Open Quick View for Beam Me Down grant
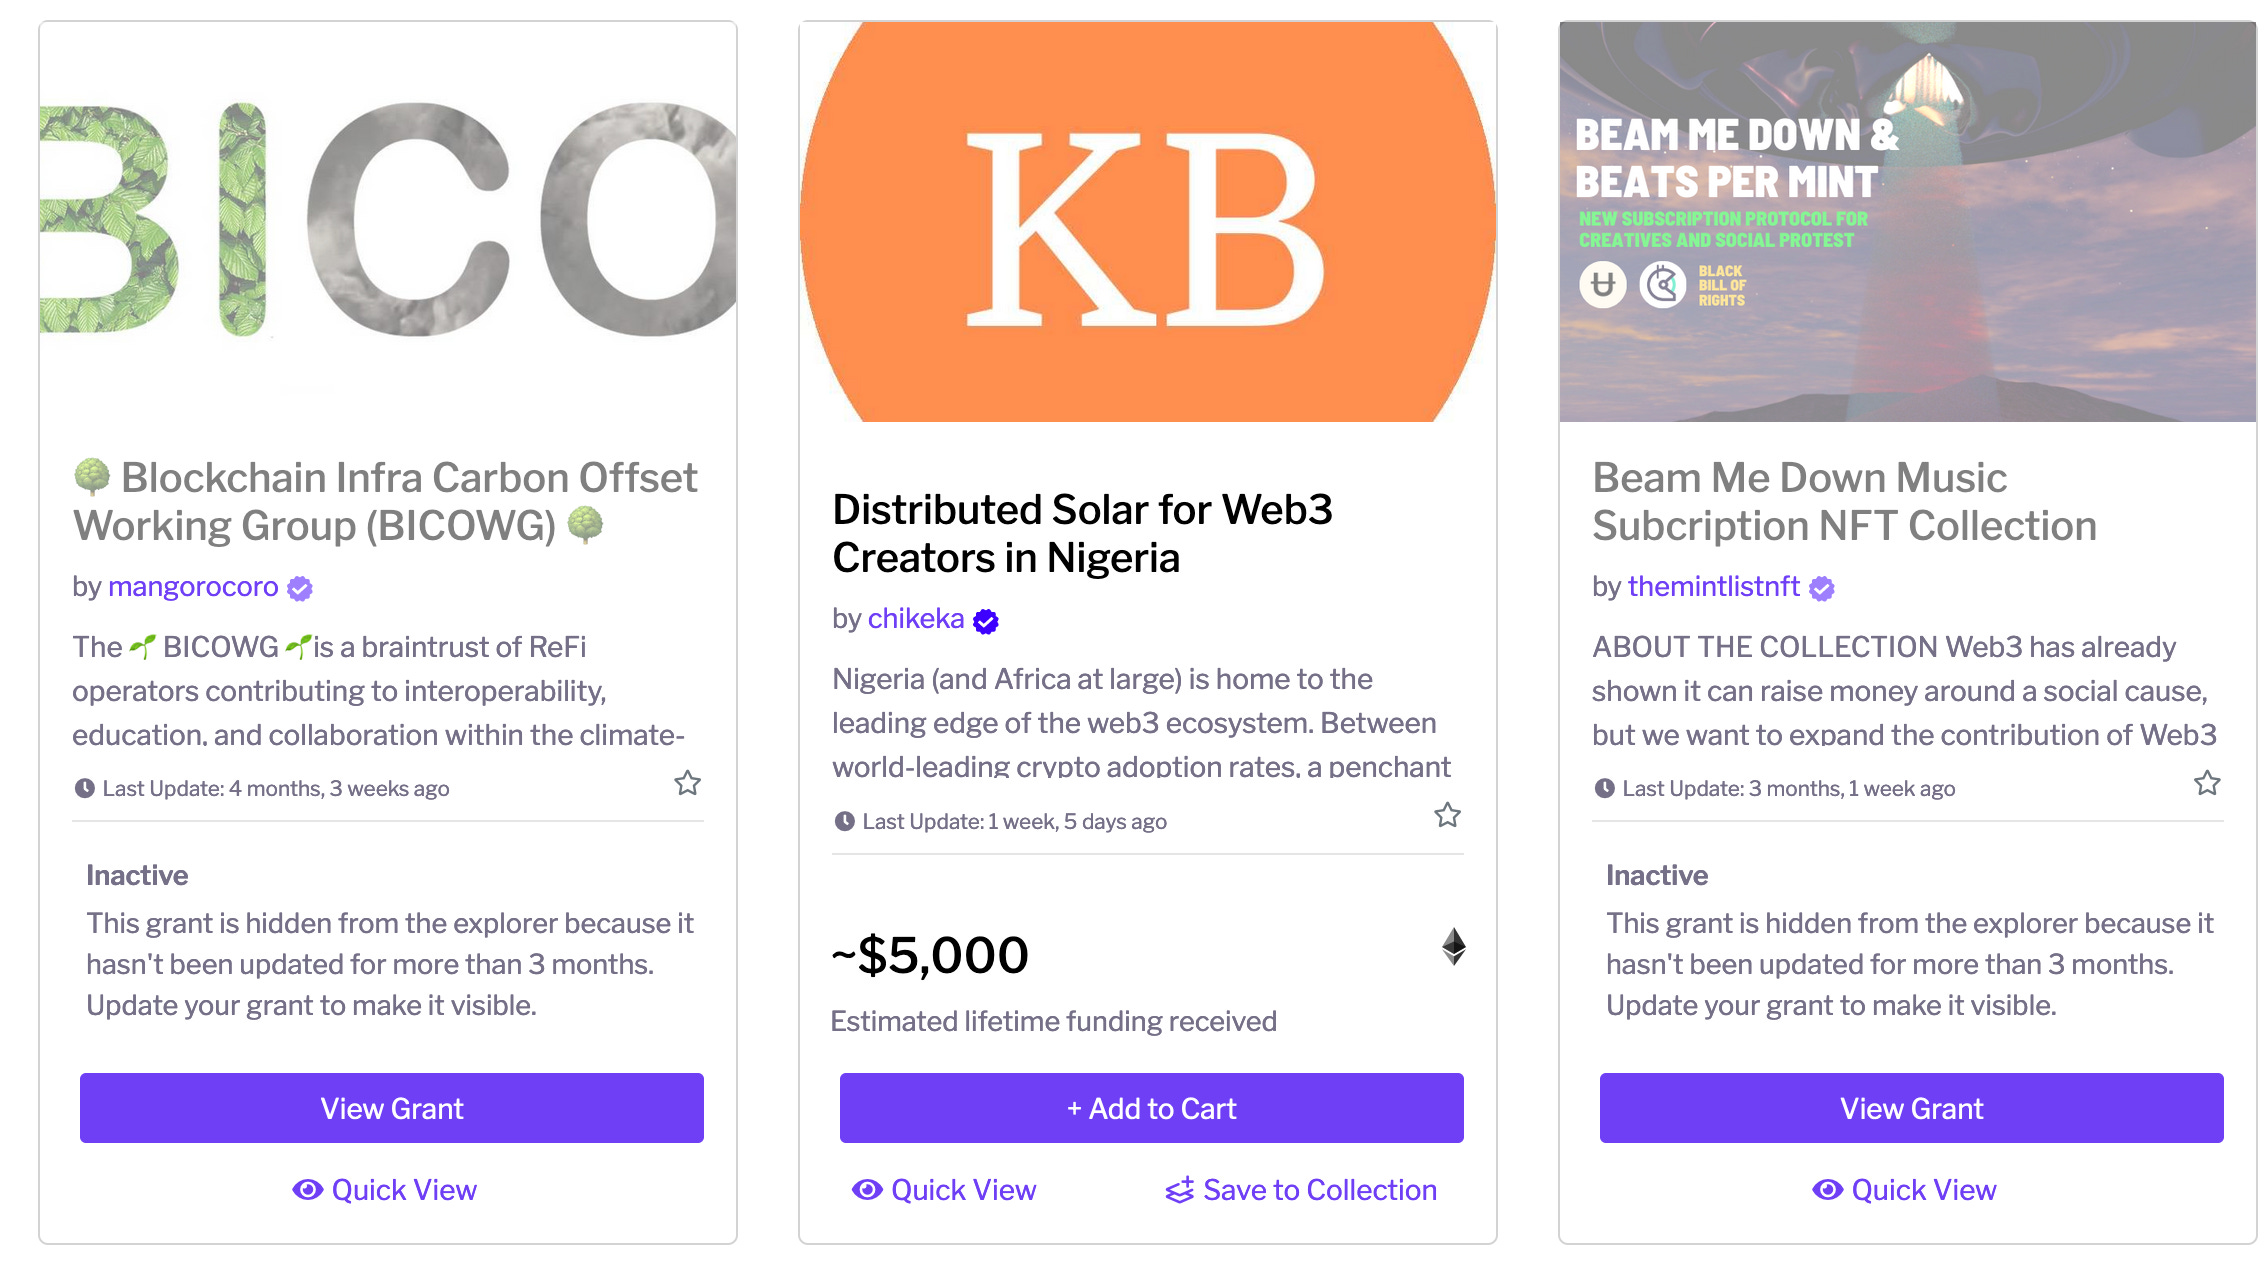Viewport: 2264px width, 1276px height. pos(1904,1190)
